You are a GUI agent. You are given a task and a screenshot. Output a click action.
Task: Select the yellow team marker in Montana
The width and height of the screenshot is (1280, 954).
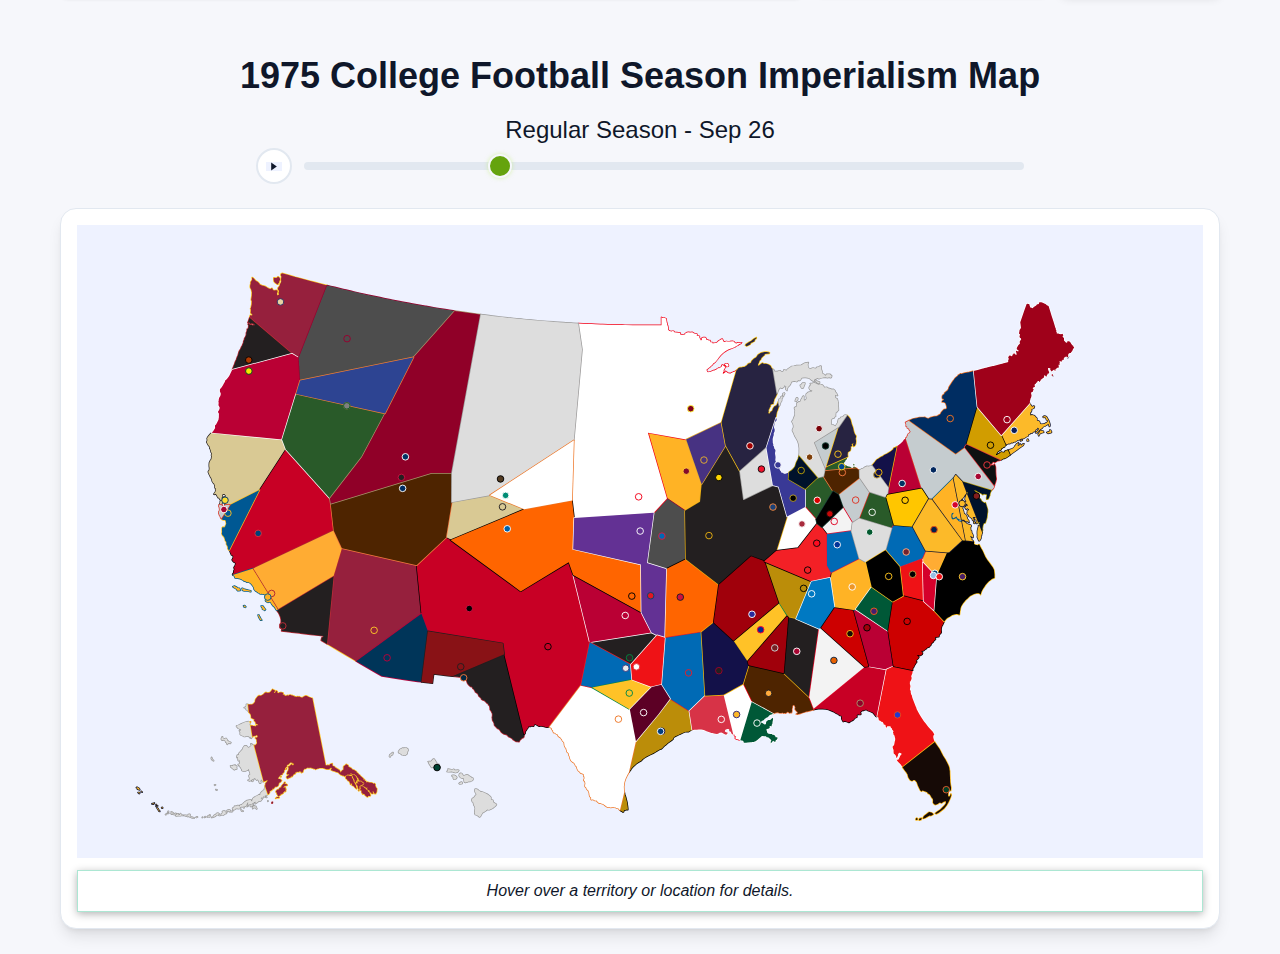249,371
